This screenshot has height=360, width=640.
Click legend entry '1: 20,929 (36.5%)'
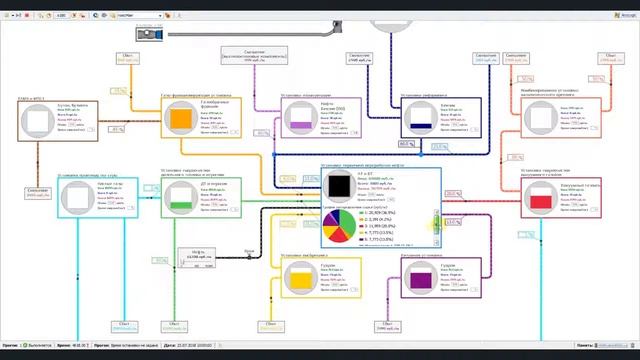380,213
